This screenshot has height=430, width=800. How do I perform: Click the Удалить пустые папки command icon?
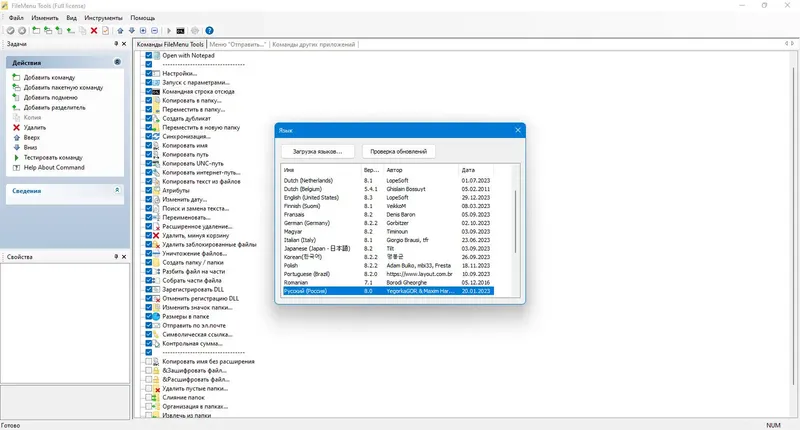pos(157,389)
